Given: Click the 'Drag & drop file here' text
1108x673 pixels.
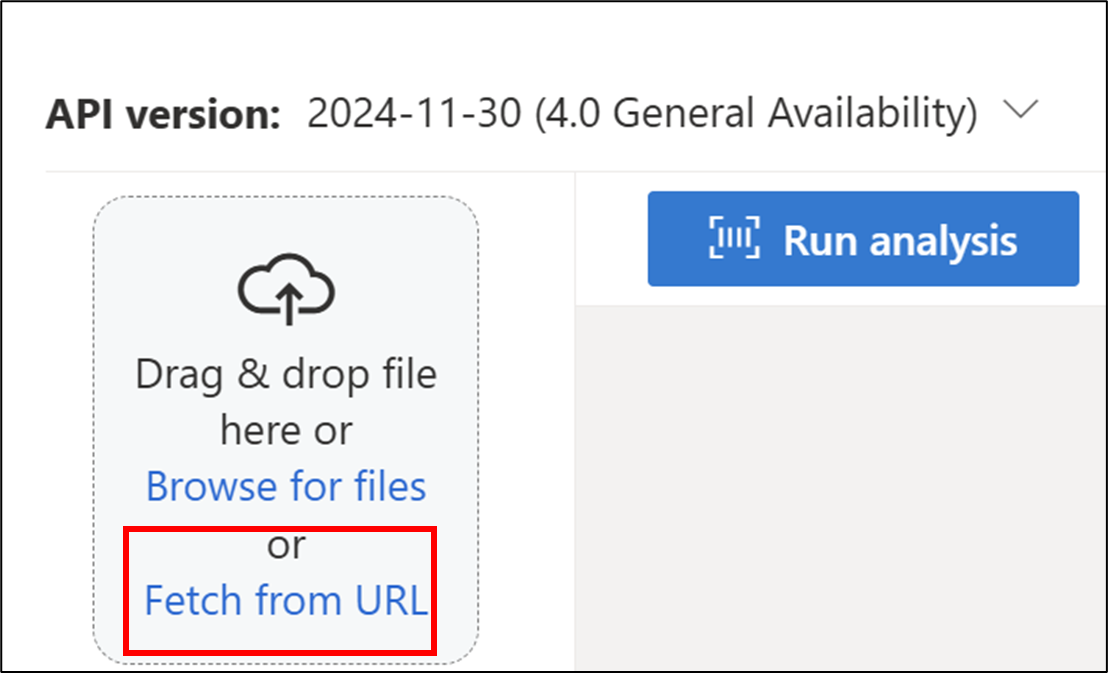Looking at the screenshot, I should click(286, 402).
